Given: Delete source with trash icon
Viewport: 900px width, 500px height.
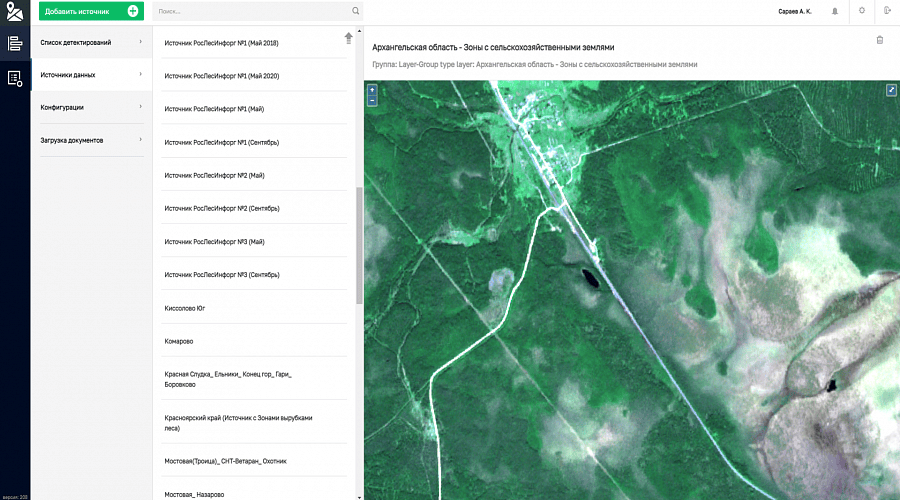Looking at the screenshot, I should click(x=879, y=40).
